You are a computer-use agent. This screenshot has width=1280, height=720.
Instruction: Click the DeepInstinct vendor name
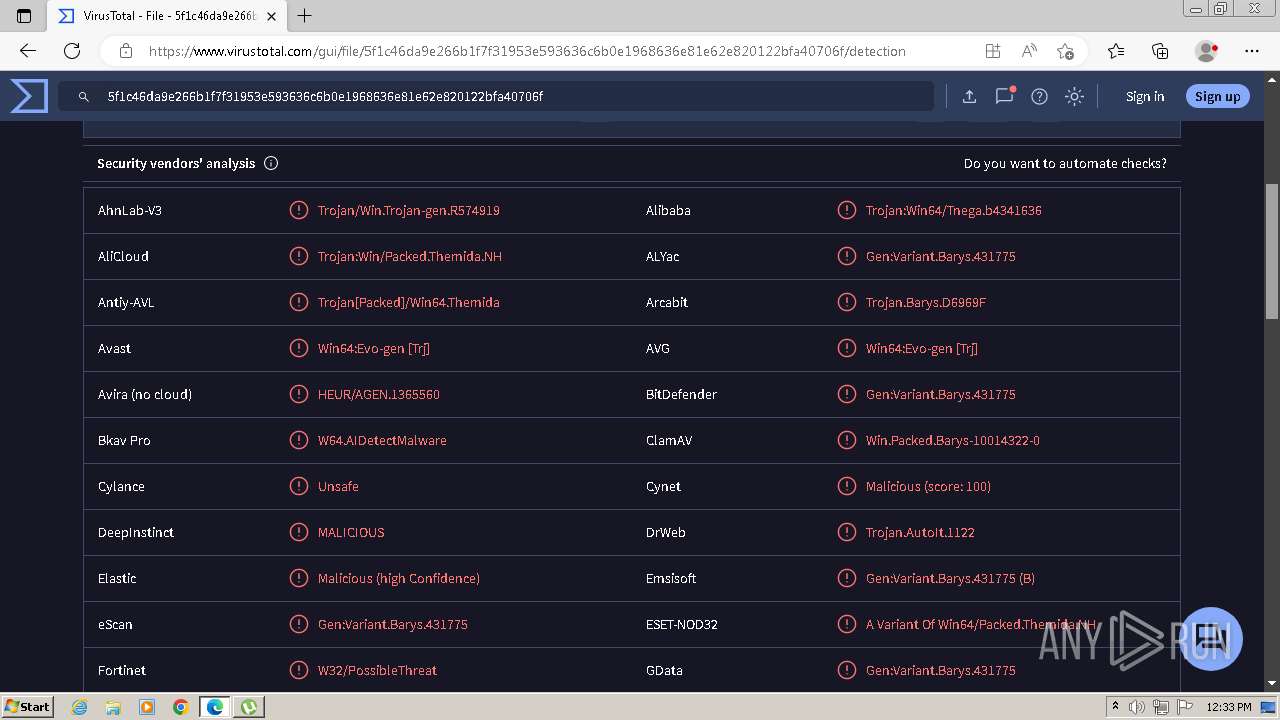tap(136, 532)
